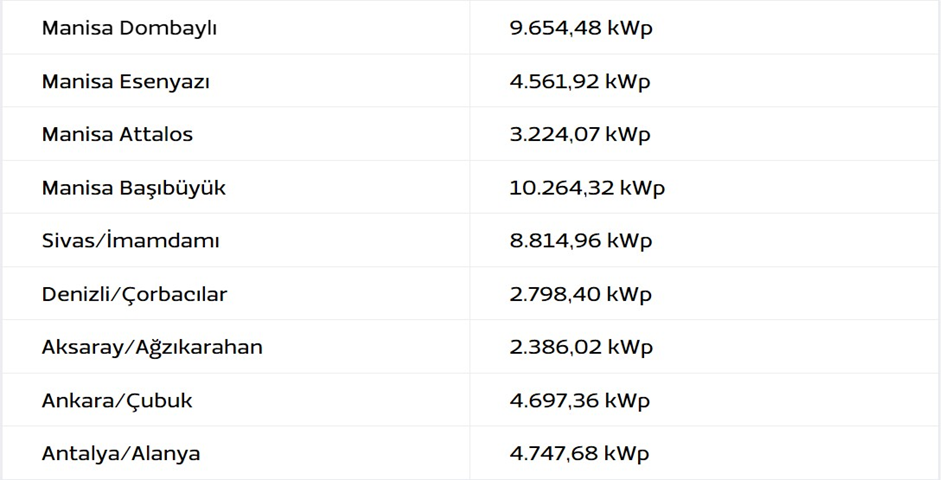
Task: Click the Sivas/İmamdamı location name
Action: pos(130,241)
